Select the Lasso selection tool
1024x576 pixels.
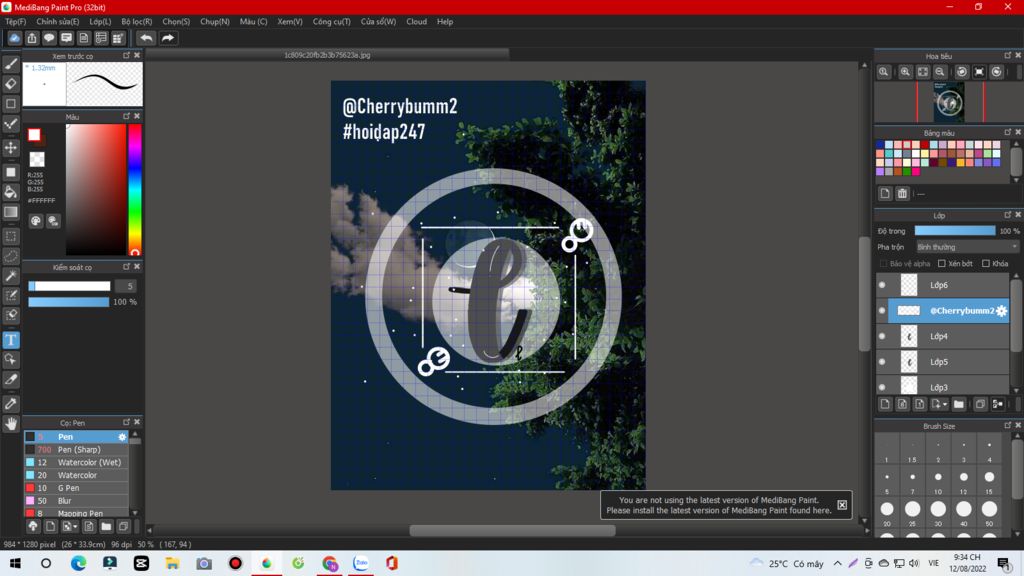click(x=11, y=256)
